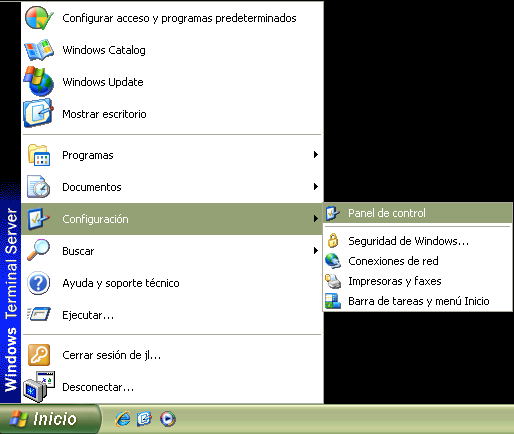The width and height of the screenshot is (514, 434).
Task: Launch Internet Explorer from quick launch
Action: (123, 419)
